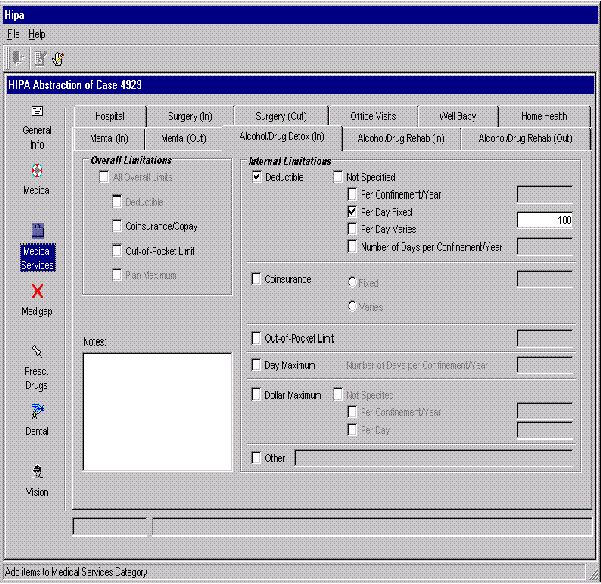601x584 pixels.
Task: Tick the Day Maximum checkbox
Action: [x=257, y=366]
